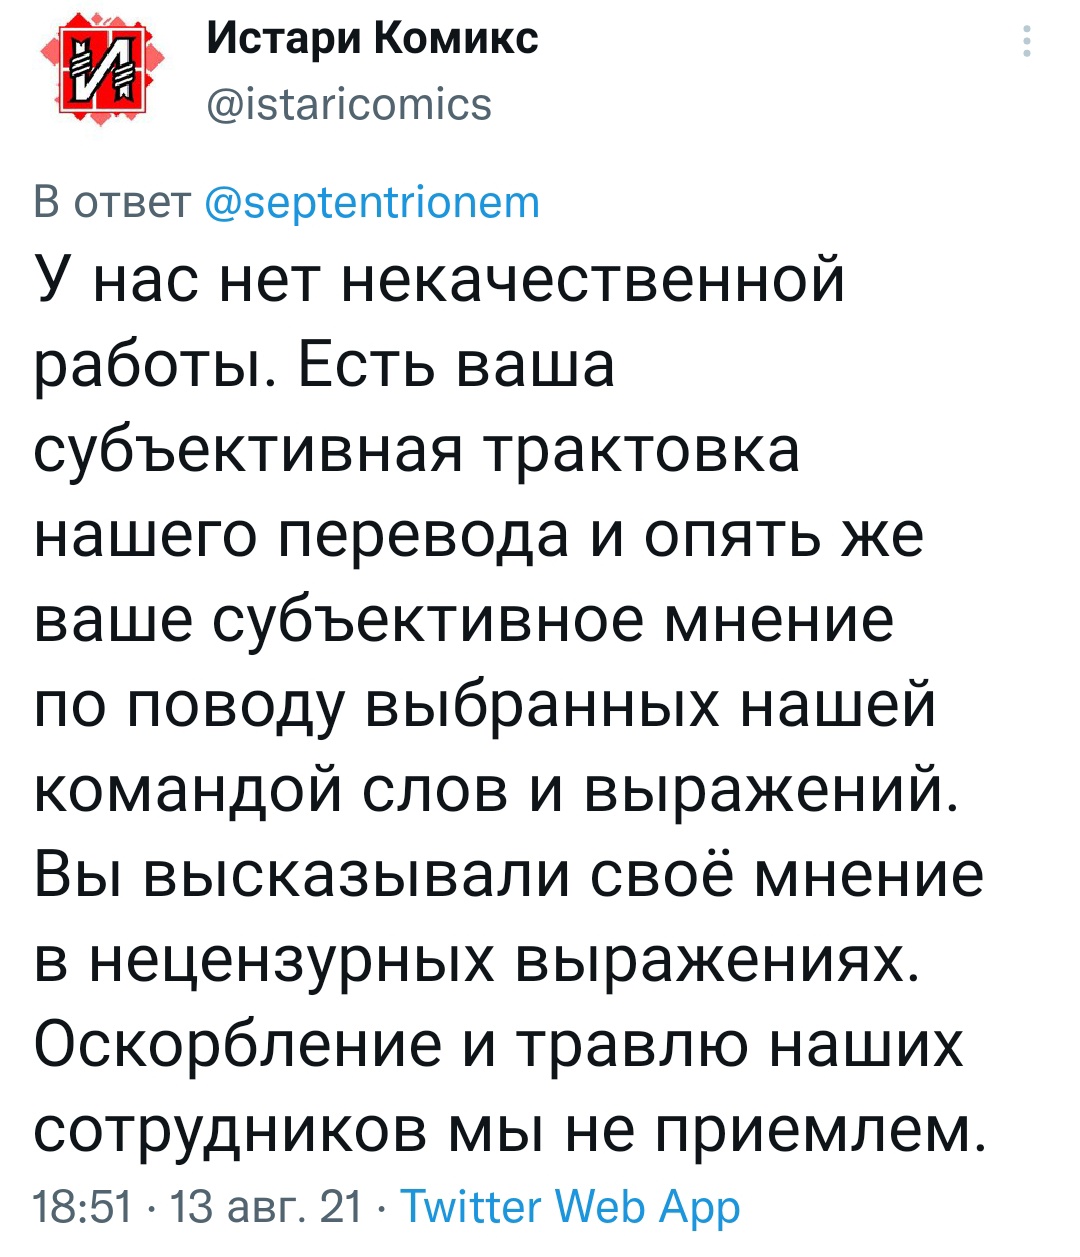Viewport: 1080px width, 1257px height.
Task: Select the line 'по поводу выбранных нашей'
Action: pos(485,706)
